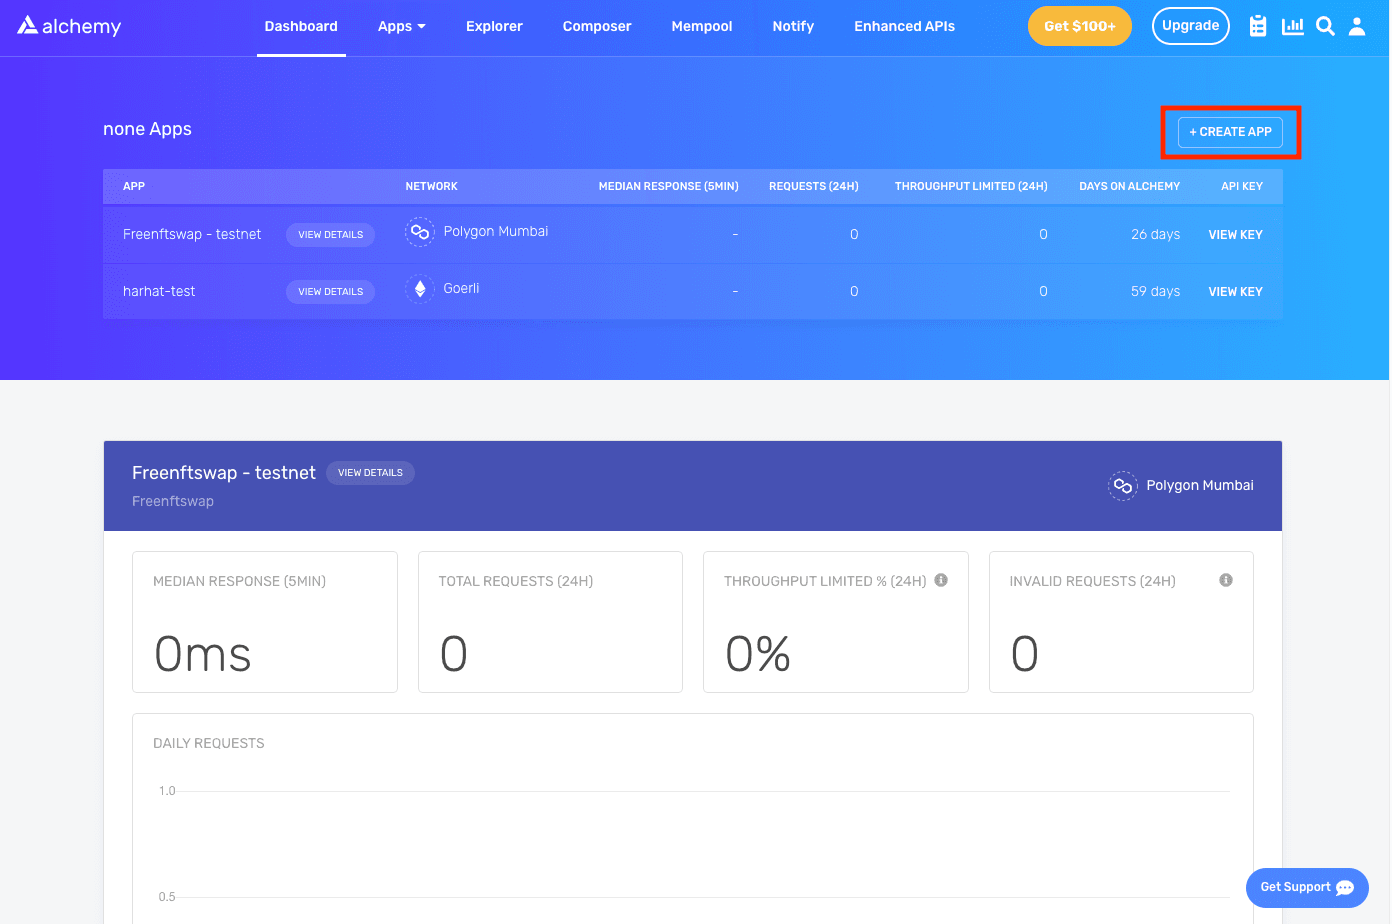Click 'harhat-test' app name in table
Screen dimensions: 1392x924
click(159, 291)
